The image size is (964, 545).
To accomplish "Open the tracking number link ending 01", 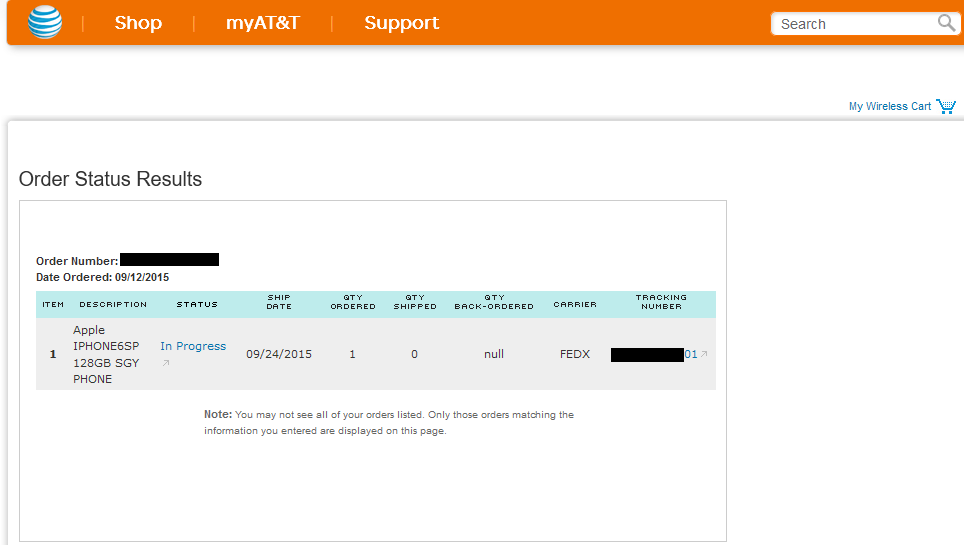I will click(x=691, y=354).
